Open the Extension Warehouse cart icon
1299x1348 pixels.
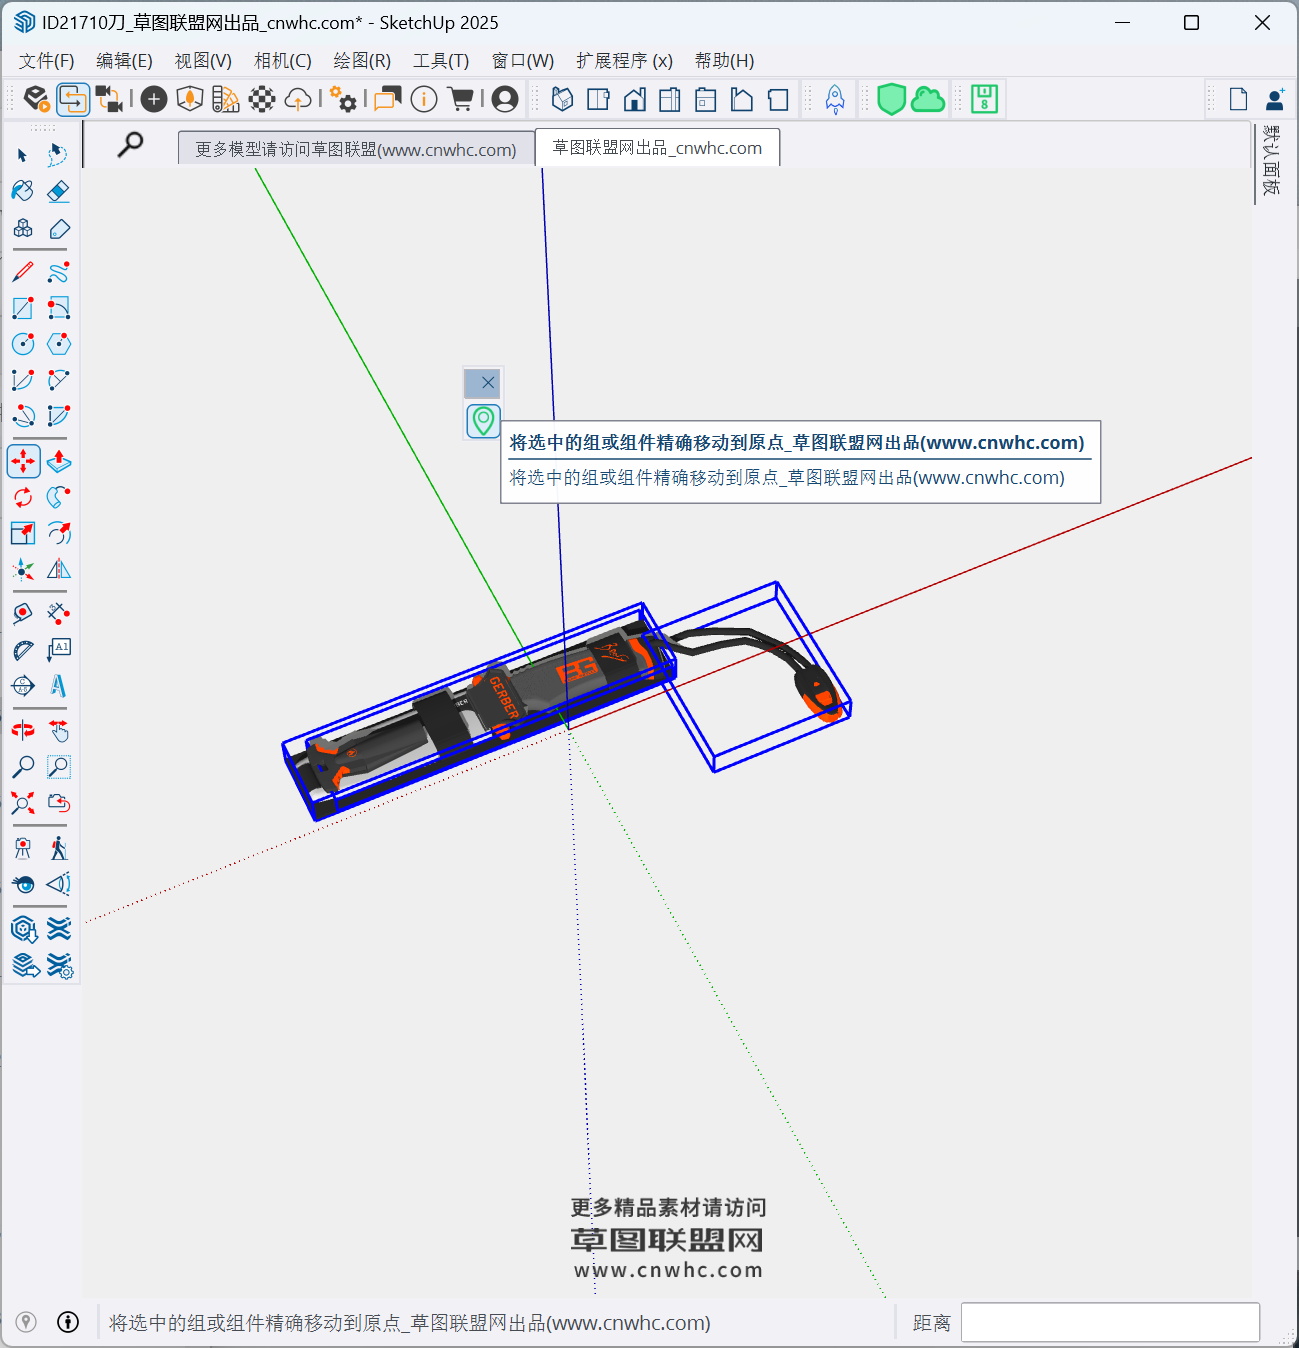click(x=461, y=99)
